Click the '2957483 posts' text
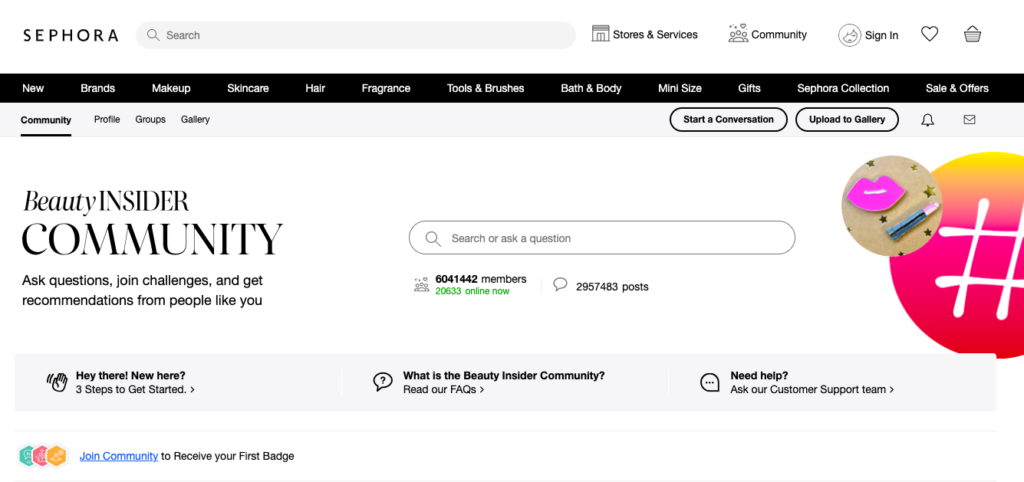Image resolution: width=1024 pixels, height=482 pixels. tap(612, 287)
